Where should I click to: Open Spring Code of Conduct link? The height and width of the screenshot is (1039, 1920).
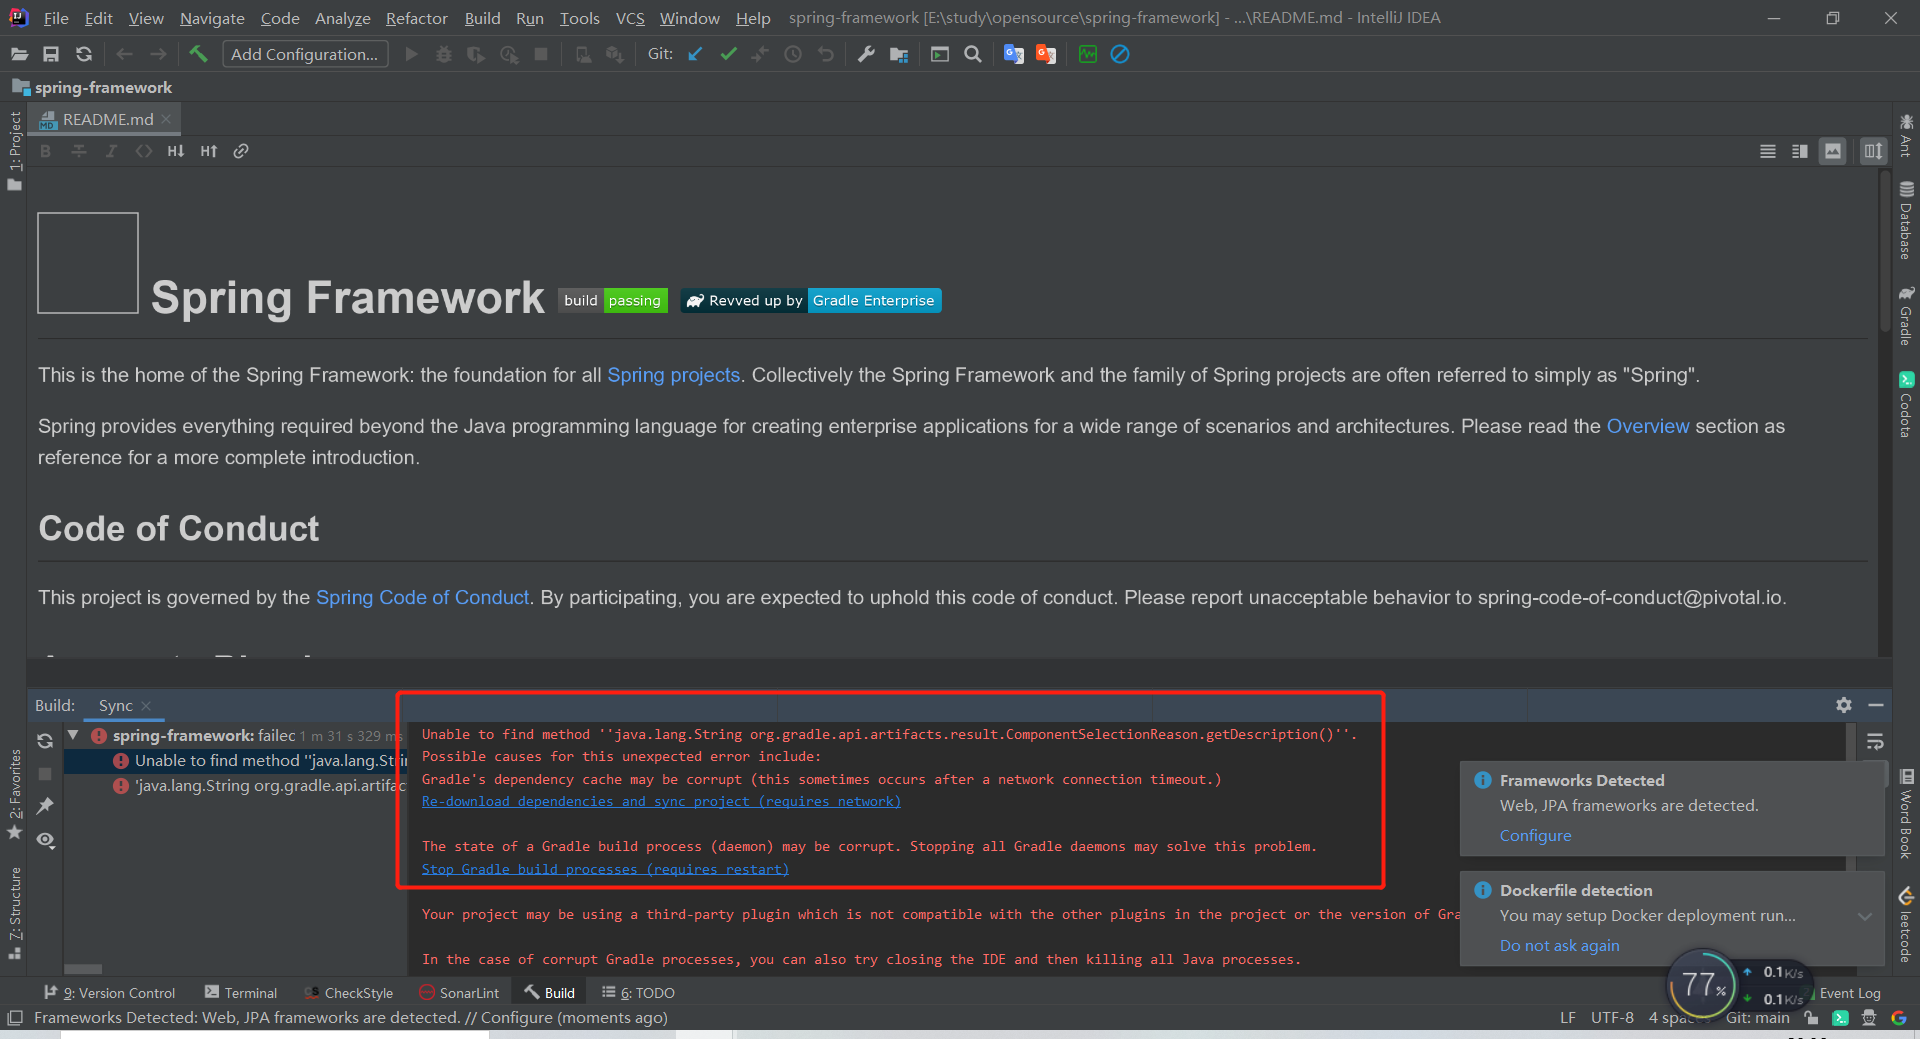pos(422,597)
